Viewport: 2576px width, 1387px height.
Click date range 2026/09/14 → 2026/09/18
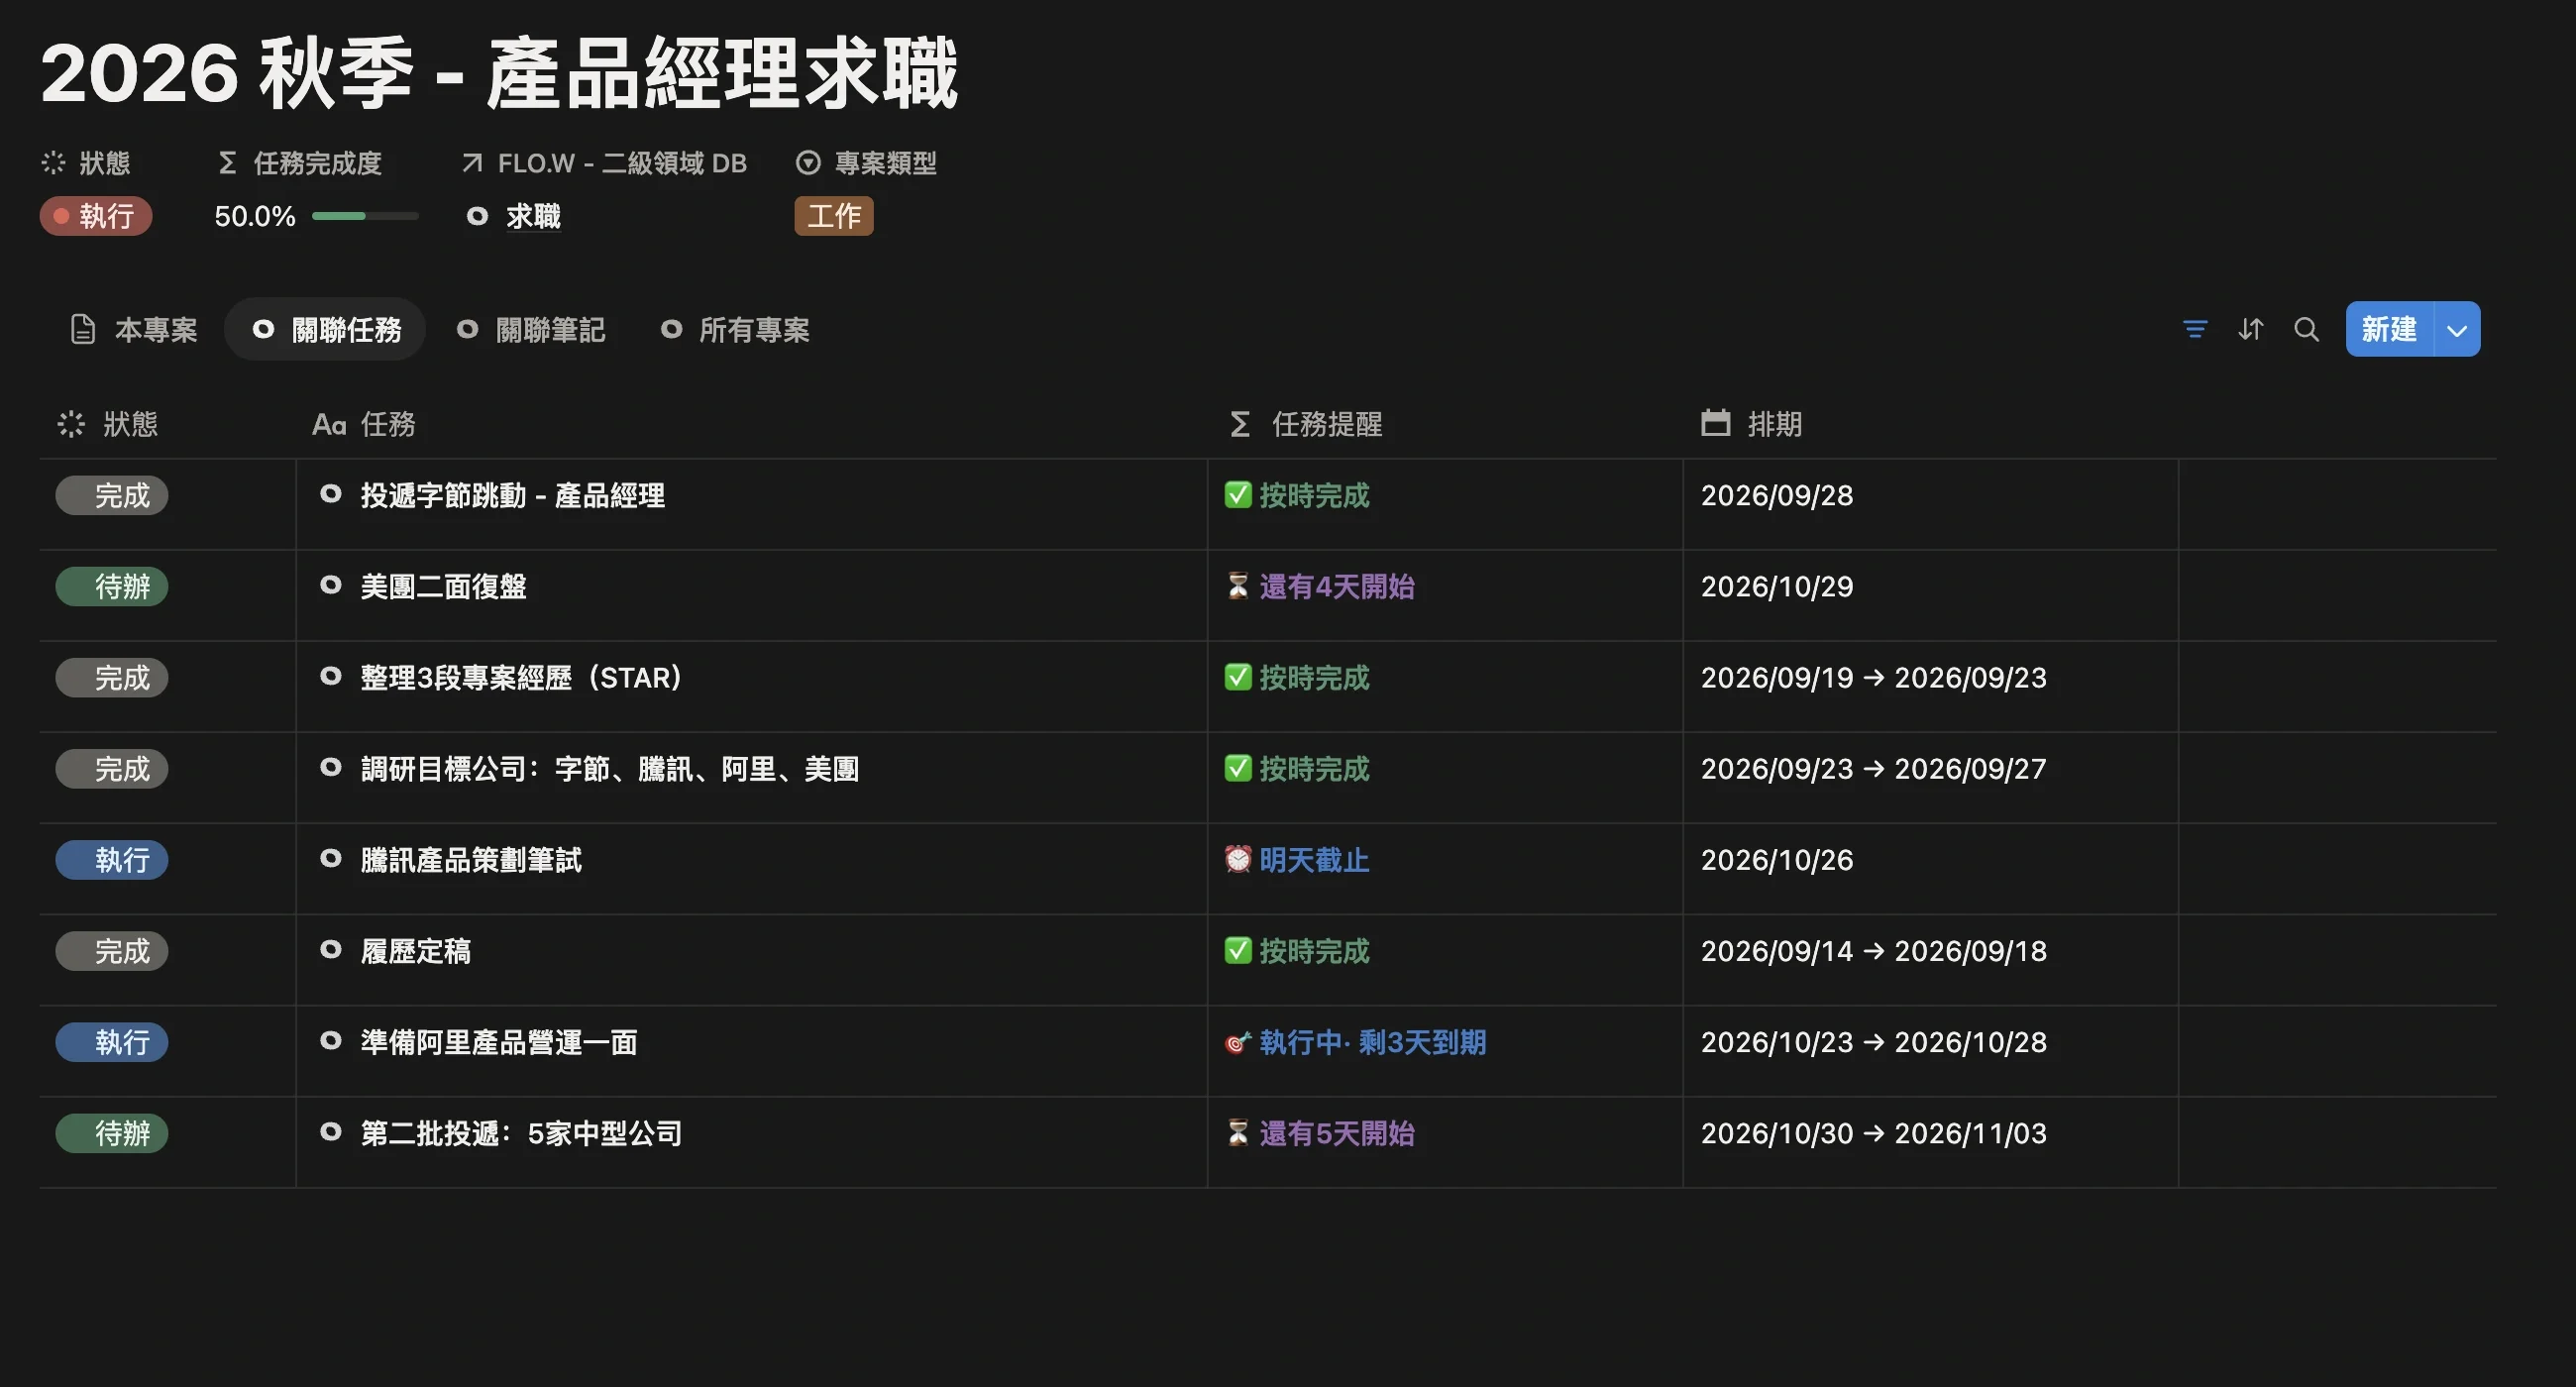point(1874,951)
